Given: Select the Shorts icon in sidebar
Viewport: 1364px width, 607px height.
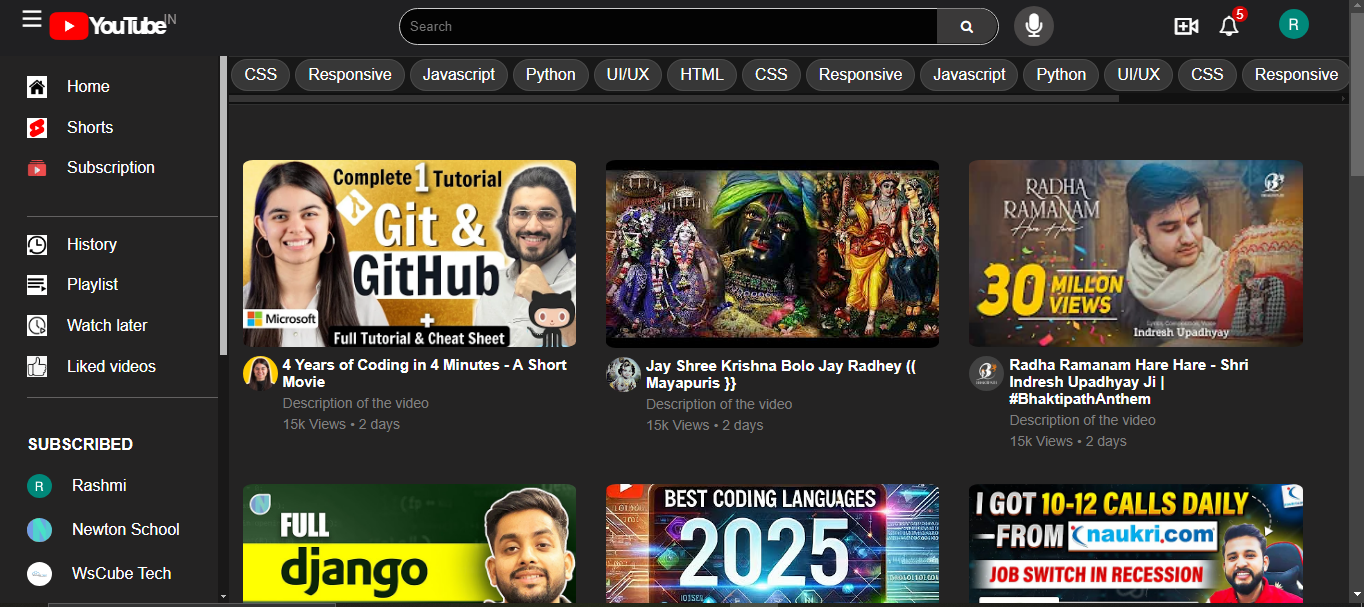Looking at the screenshot, I should click(x=37, y=127).
